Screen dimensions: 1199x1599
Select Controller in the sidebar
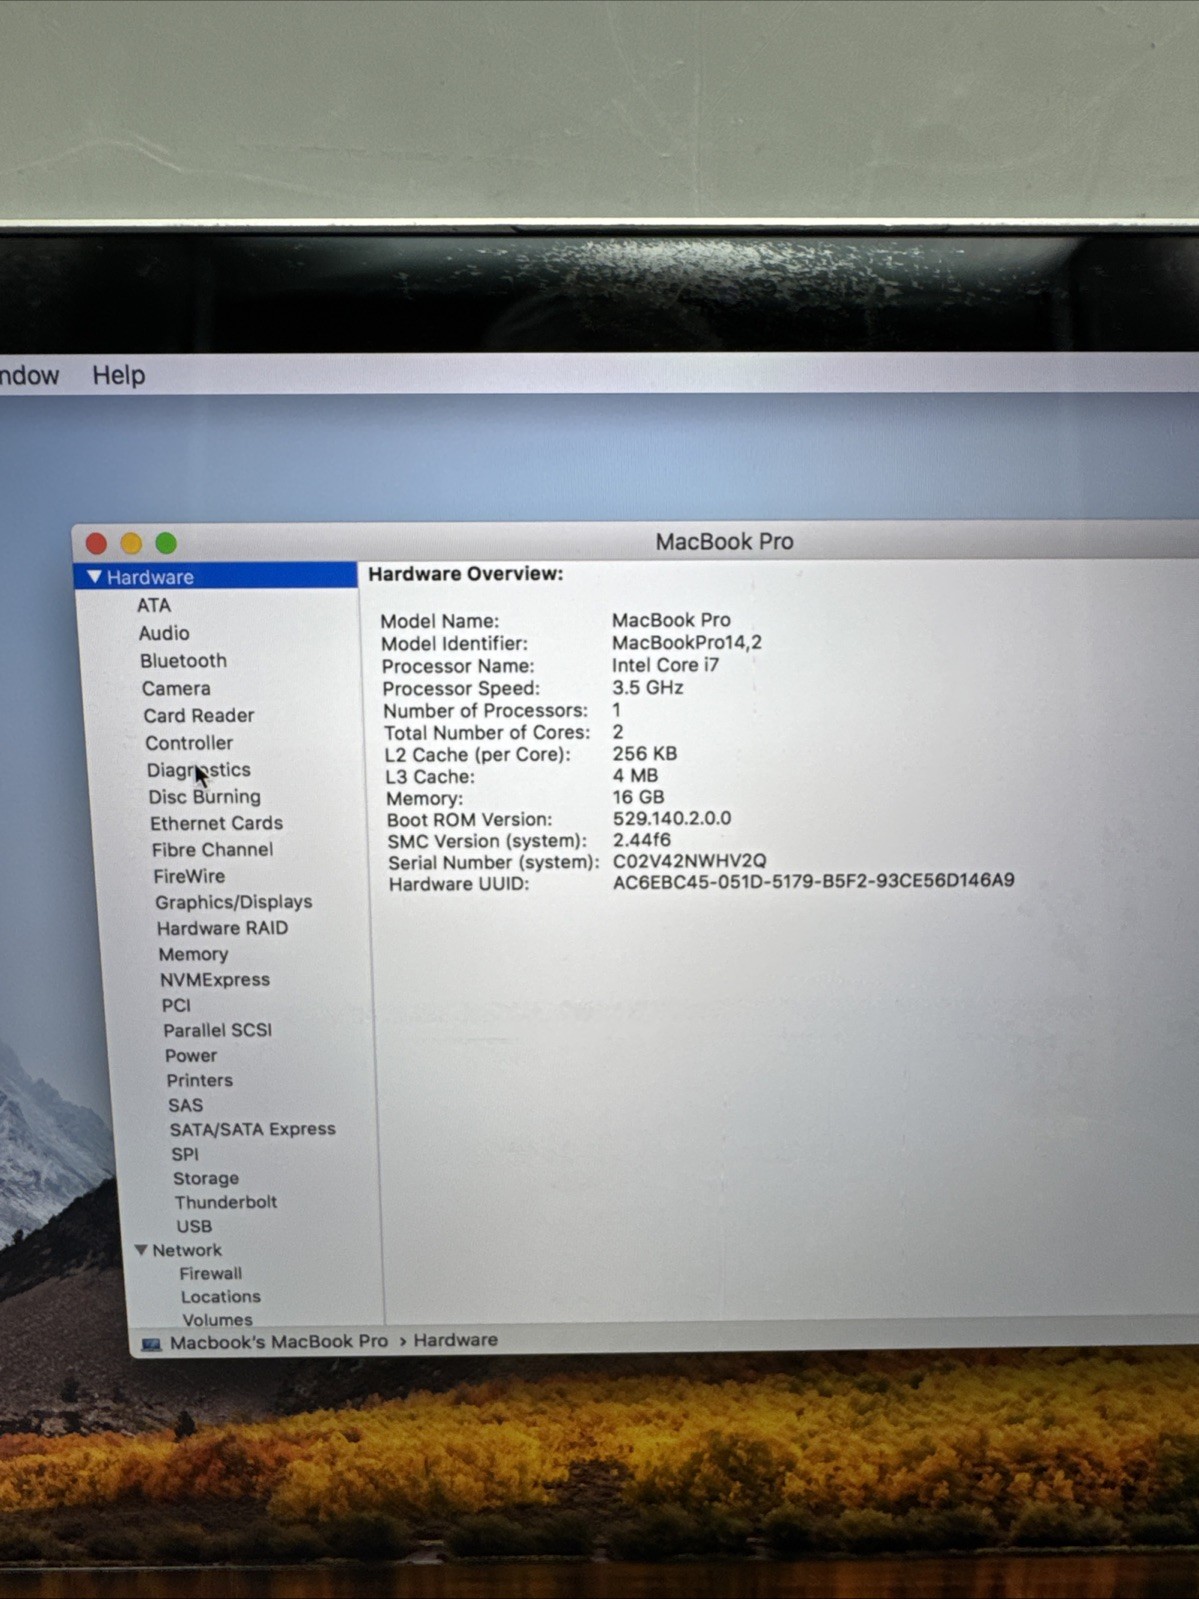189,743
